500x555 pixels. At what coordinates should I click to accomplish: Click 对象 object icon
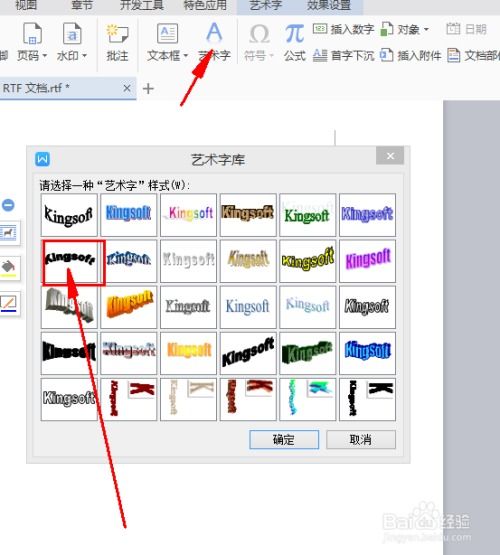[x=386, y=29]
